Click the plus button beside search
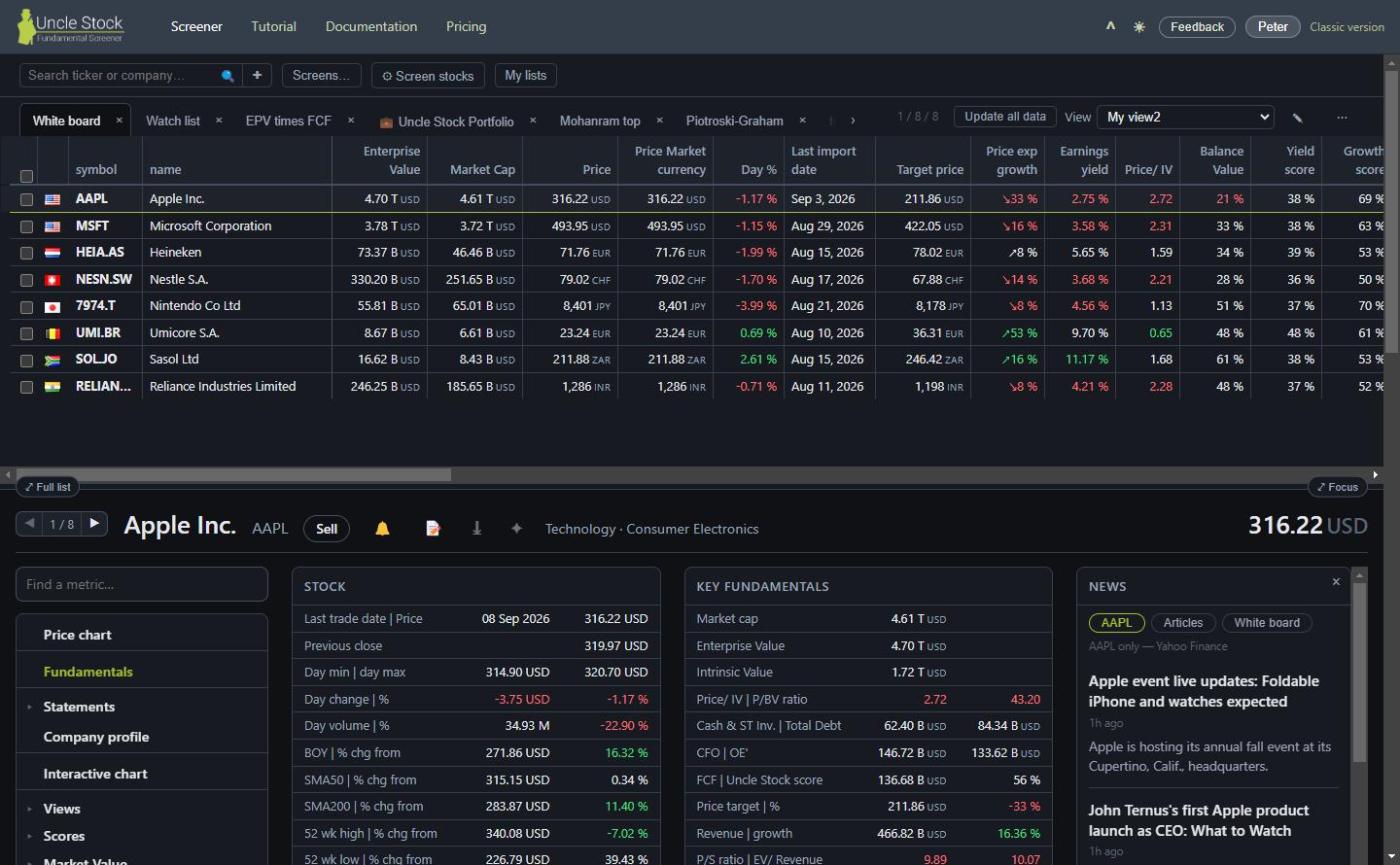Image resolution: width=1400 pixels, height=865 pixels. click(257, 75)
